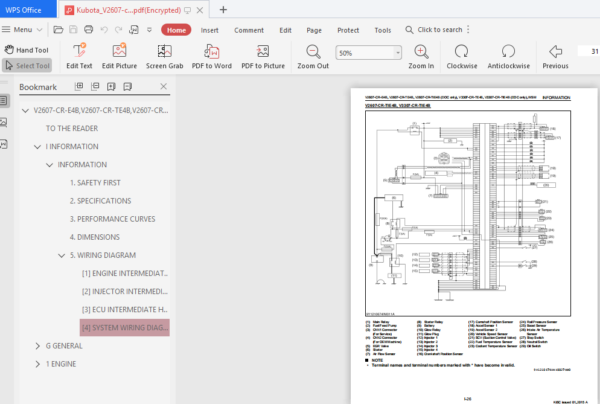Click the Zoom In magnifier
The image size is (600, 404).
(x=421, y=56)
